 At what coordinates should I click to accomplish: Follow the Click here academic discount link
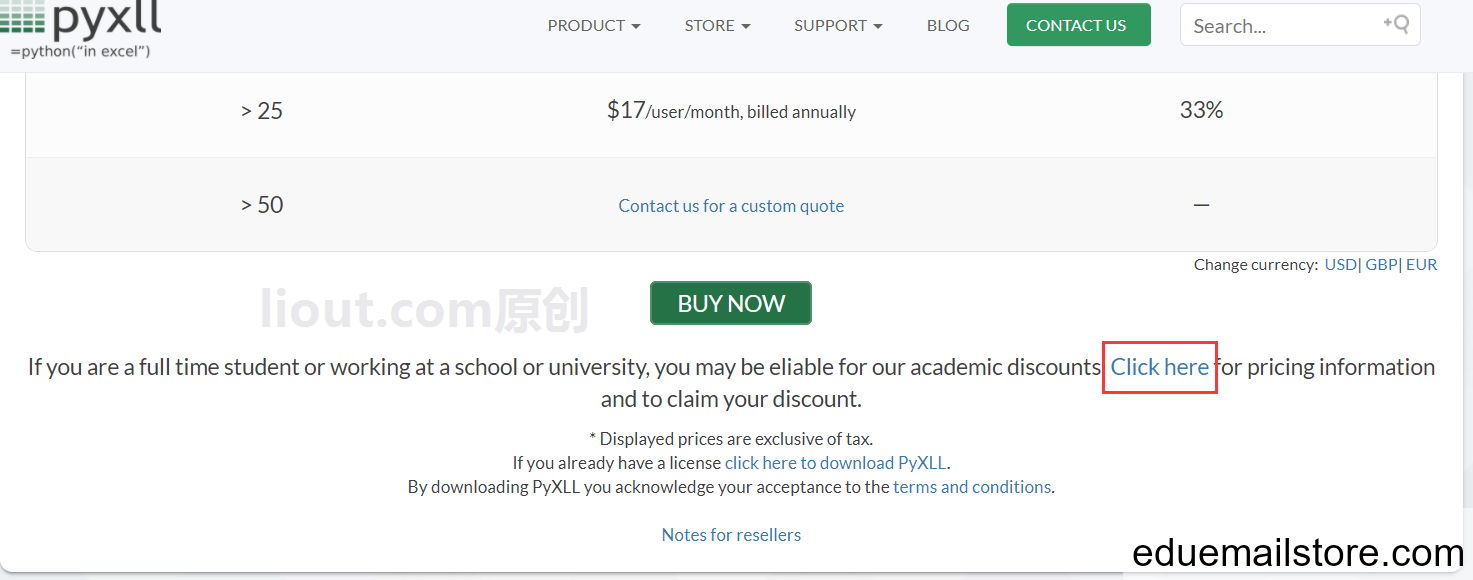(1160, 367)
